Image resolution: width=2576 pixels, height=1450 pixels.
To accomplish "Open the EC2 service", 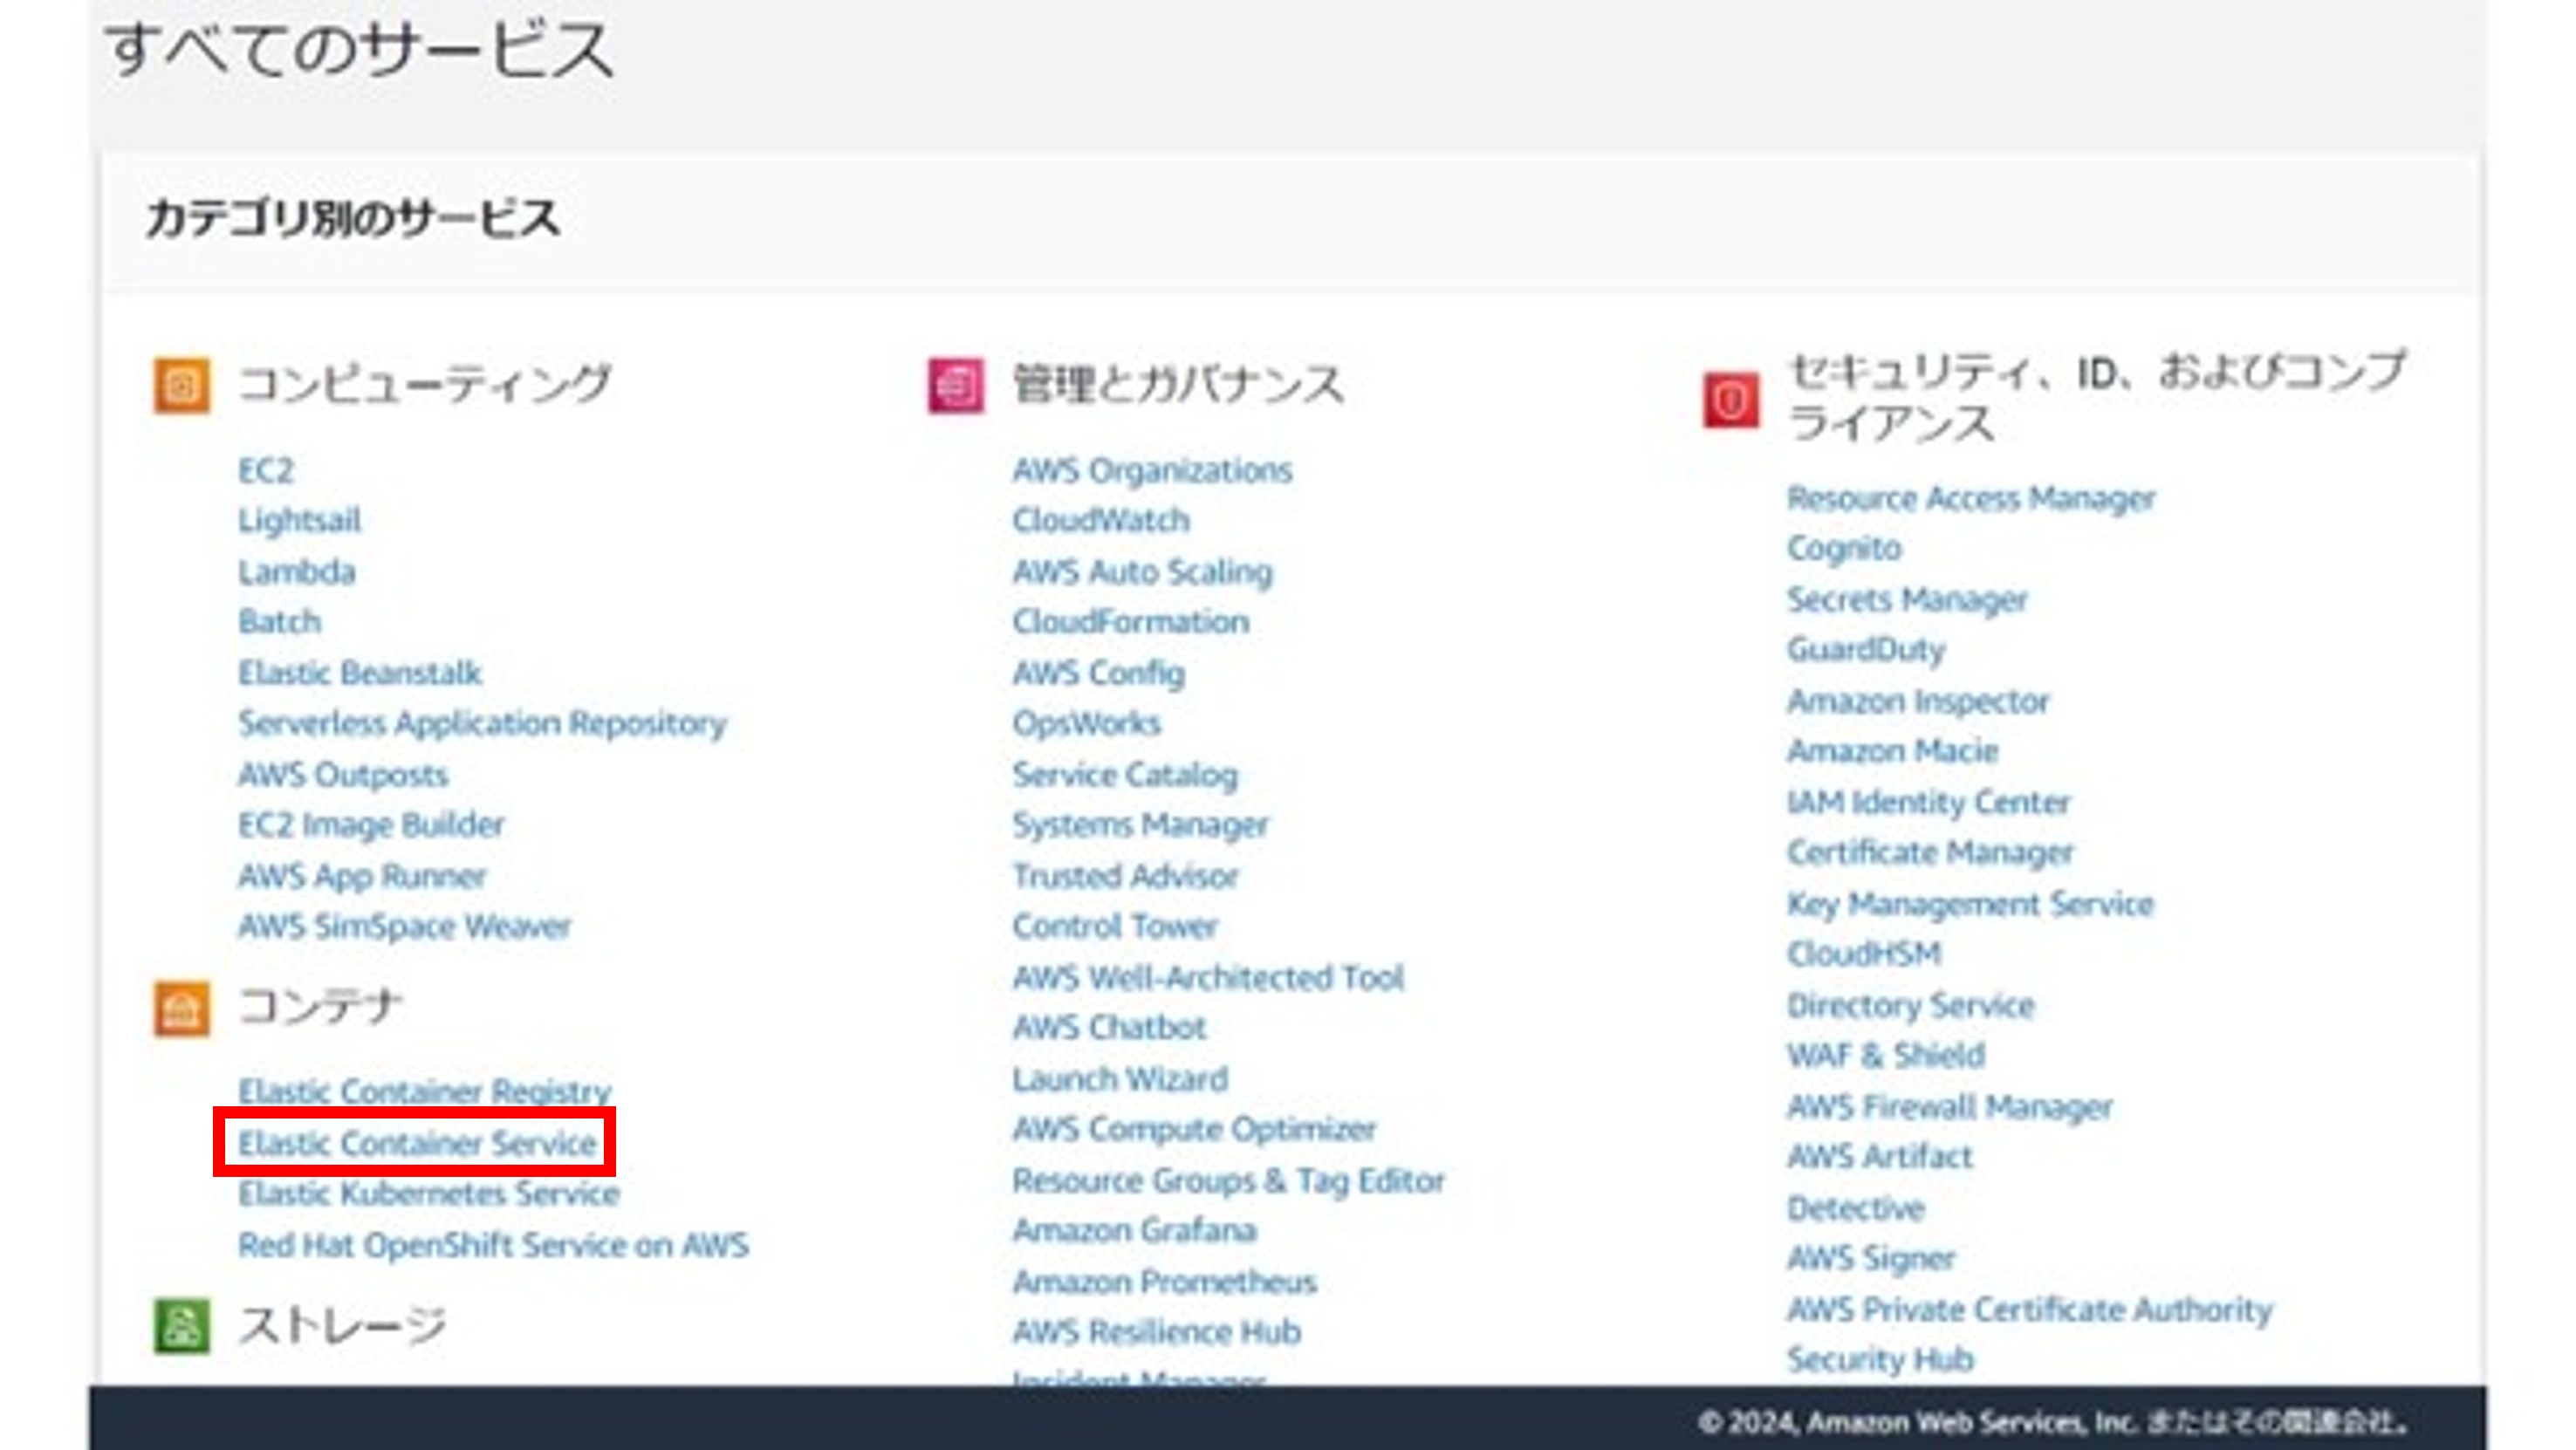I will point(266,470).
